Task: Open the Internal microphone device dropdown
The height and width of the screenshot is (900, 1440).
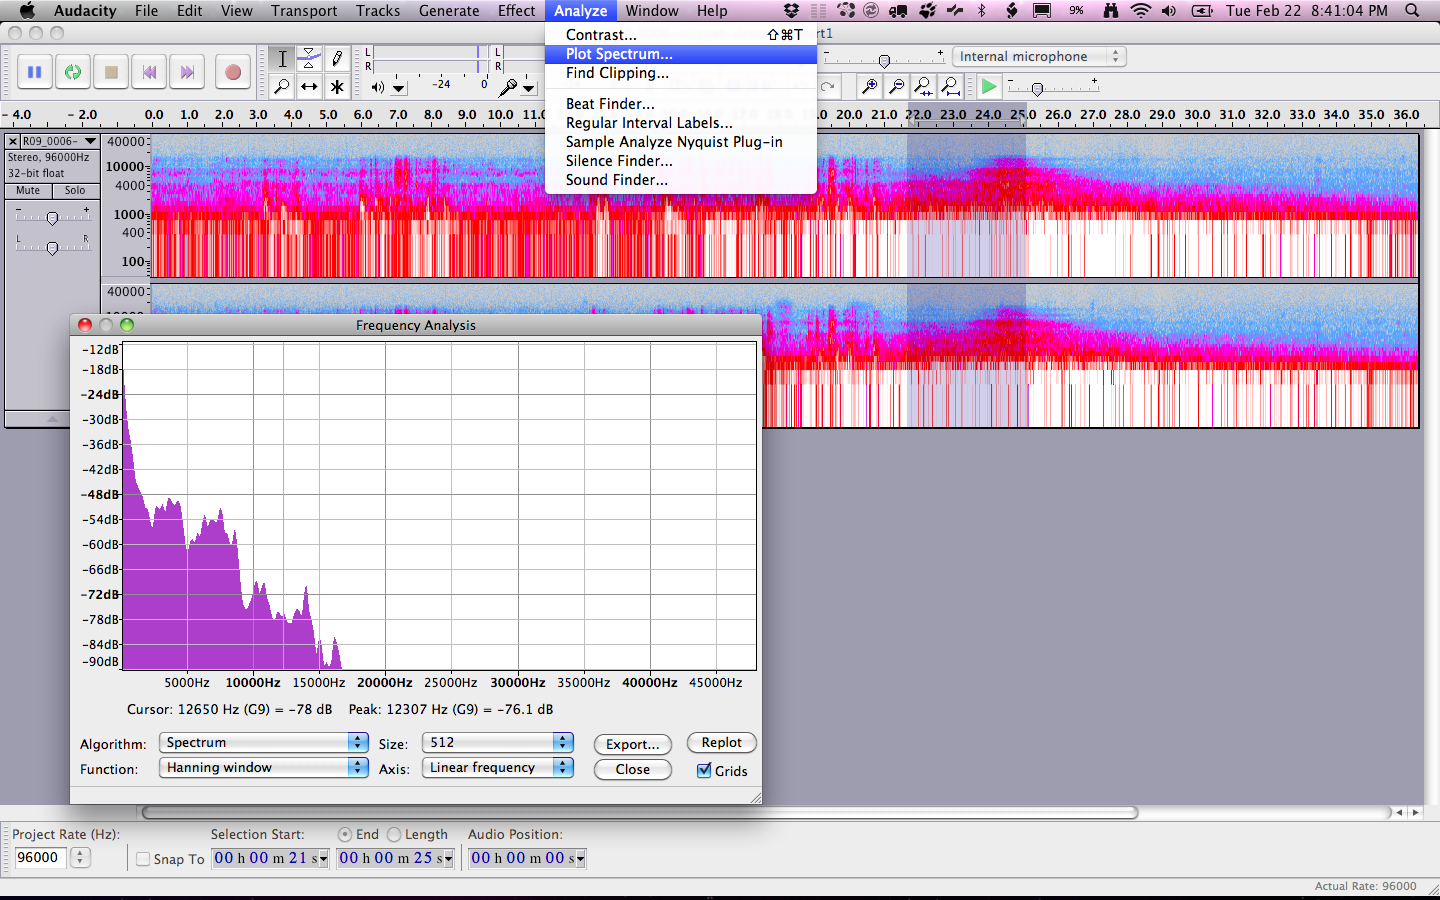Action: click(x=1039, y=57)
